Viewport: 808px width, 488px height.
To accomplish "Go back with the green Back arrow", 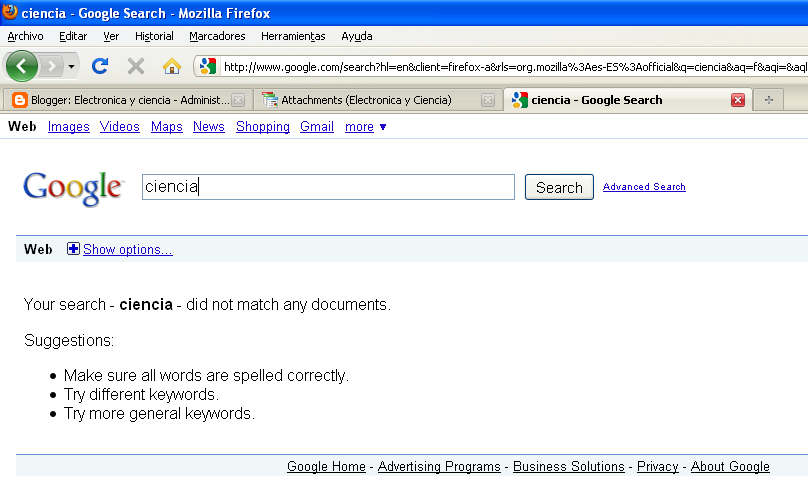I will (21, 66).
